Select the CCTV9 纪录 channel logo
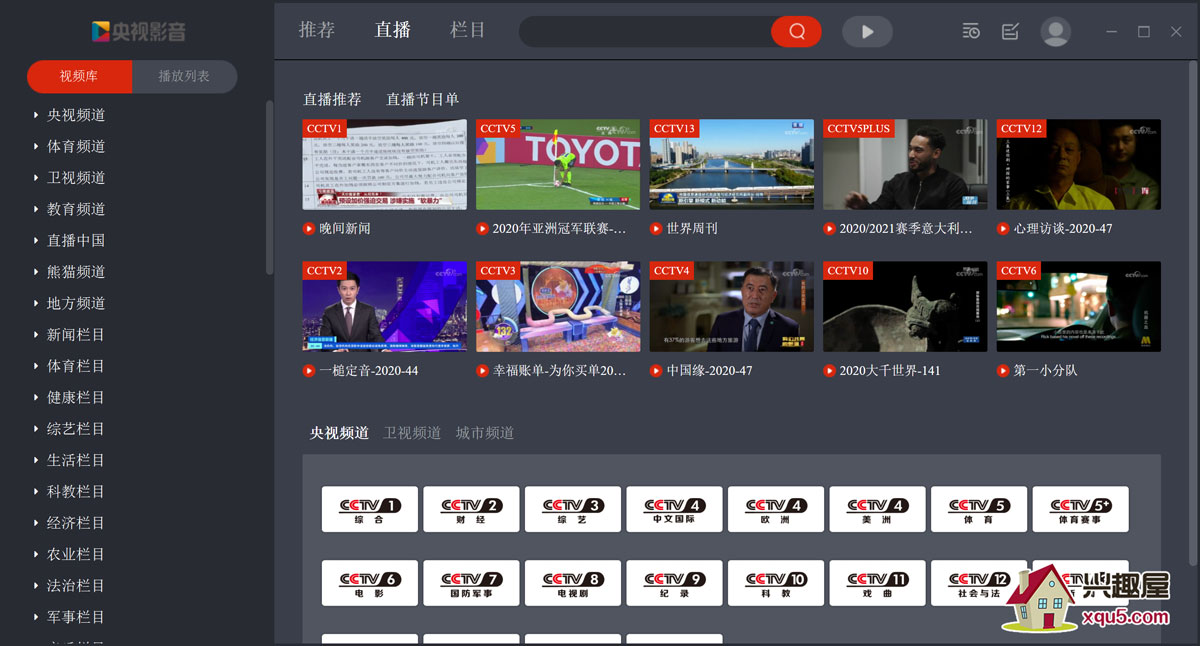1200x646 pixels. coord(674,583)
